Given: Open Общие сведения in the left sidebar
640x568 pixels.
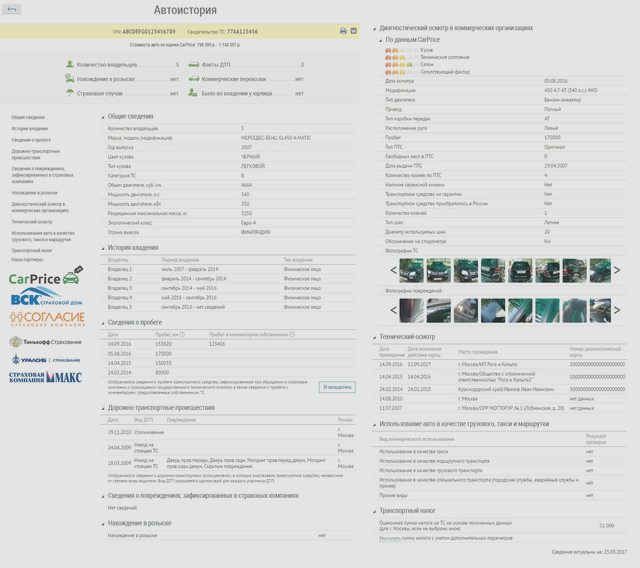Looking at the screenshot, I should [x=28, y=118].
